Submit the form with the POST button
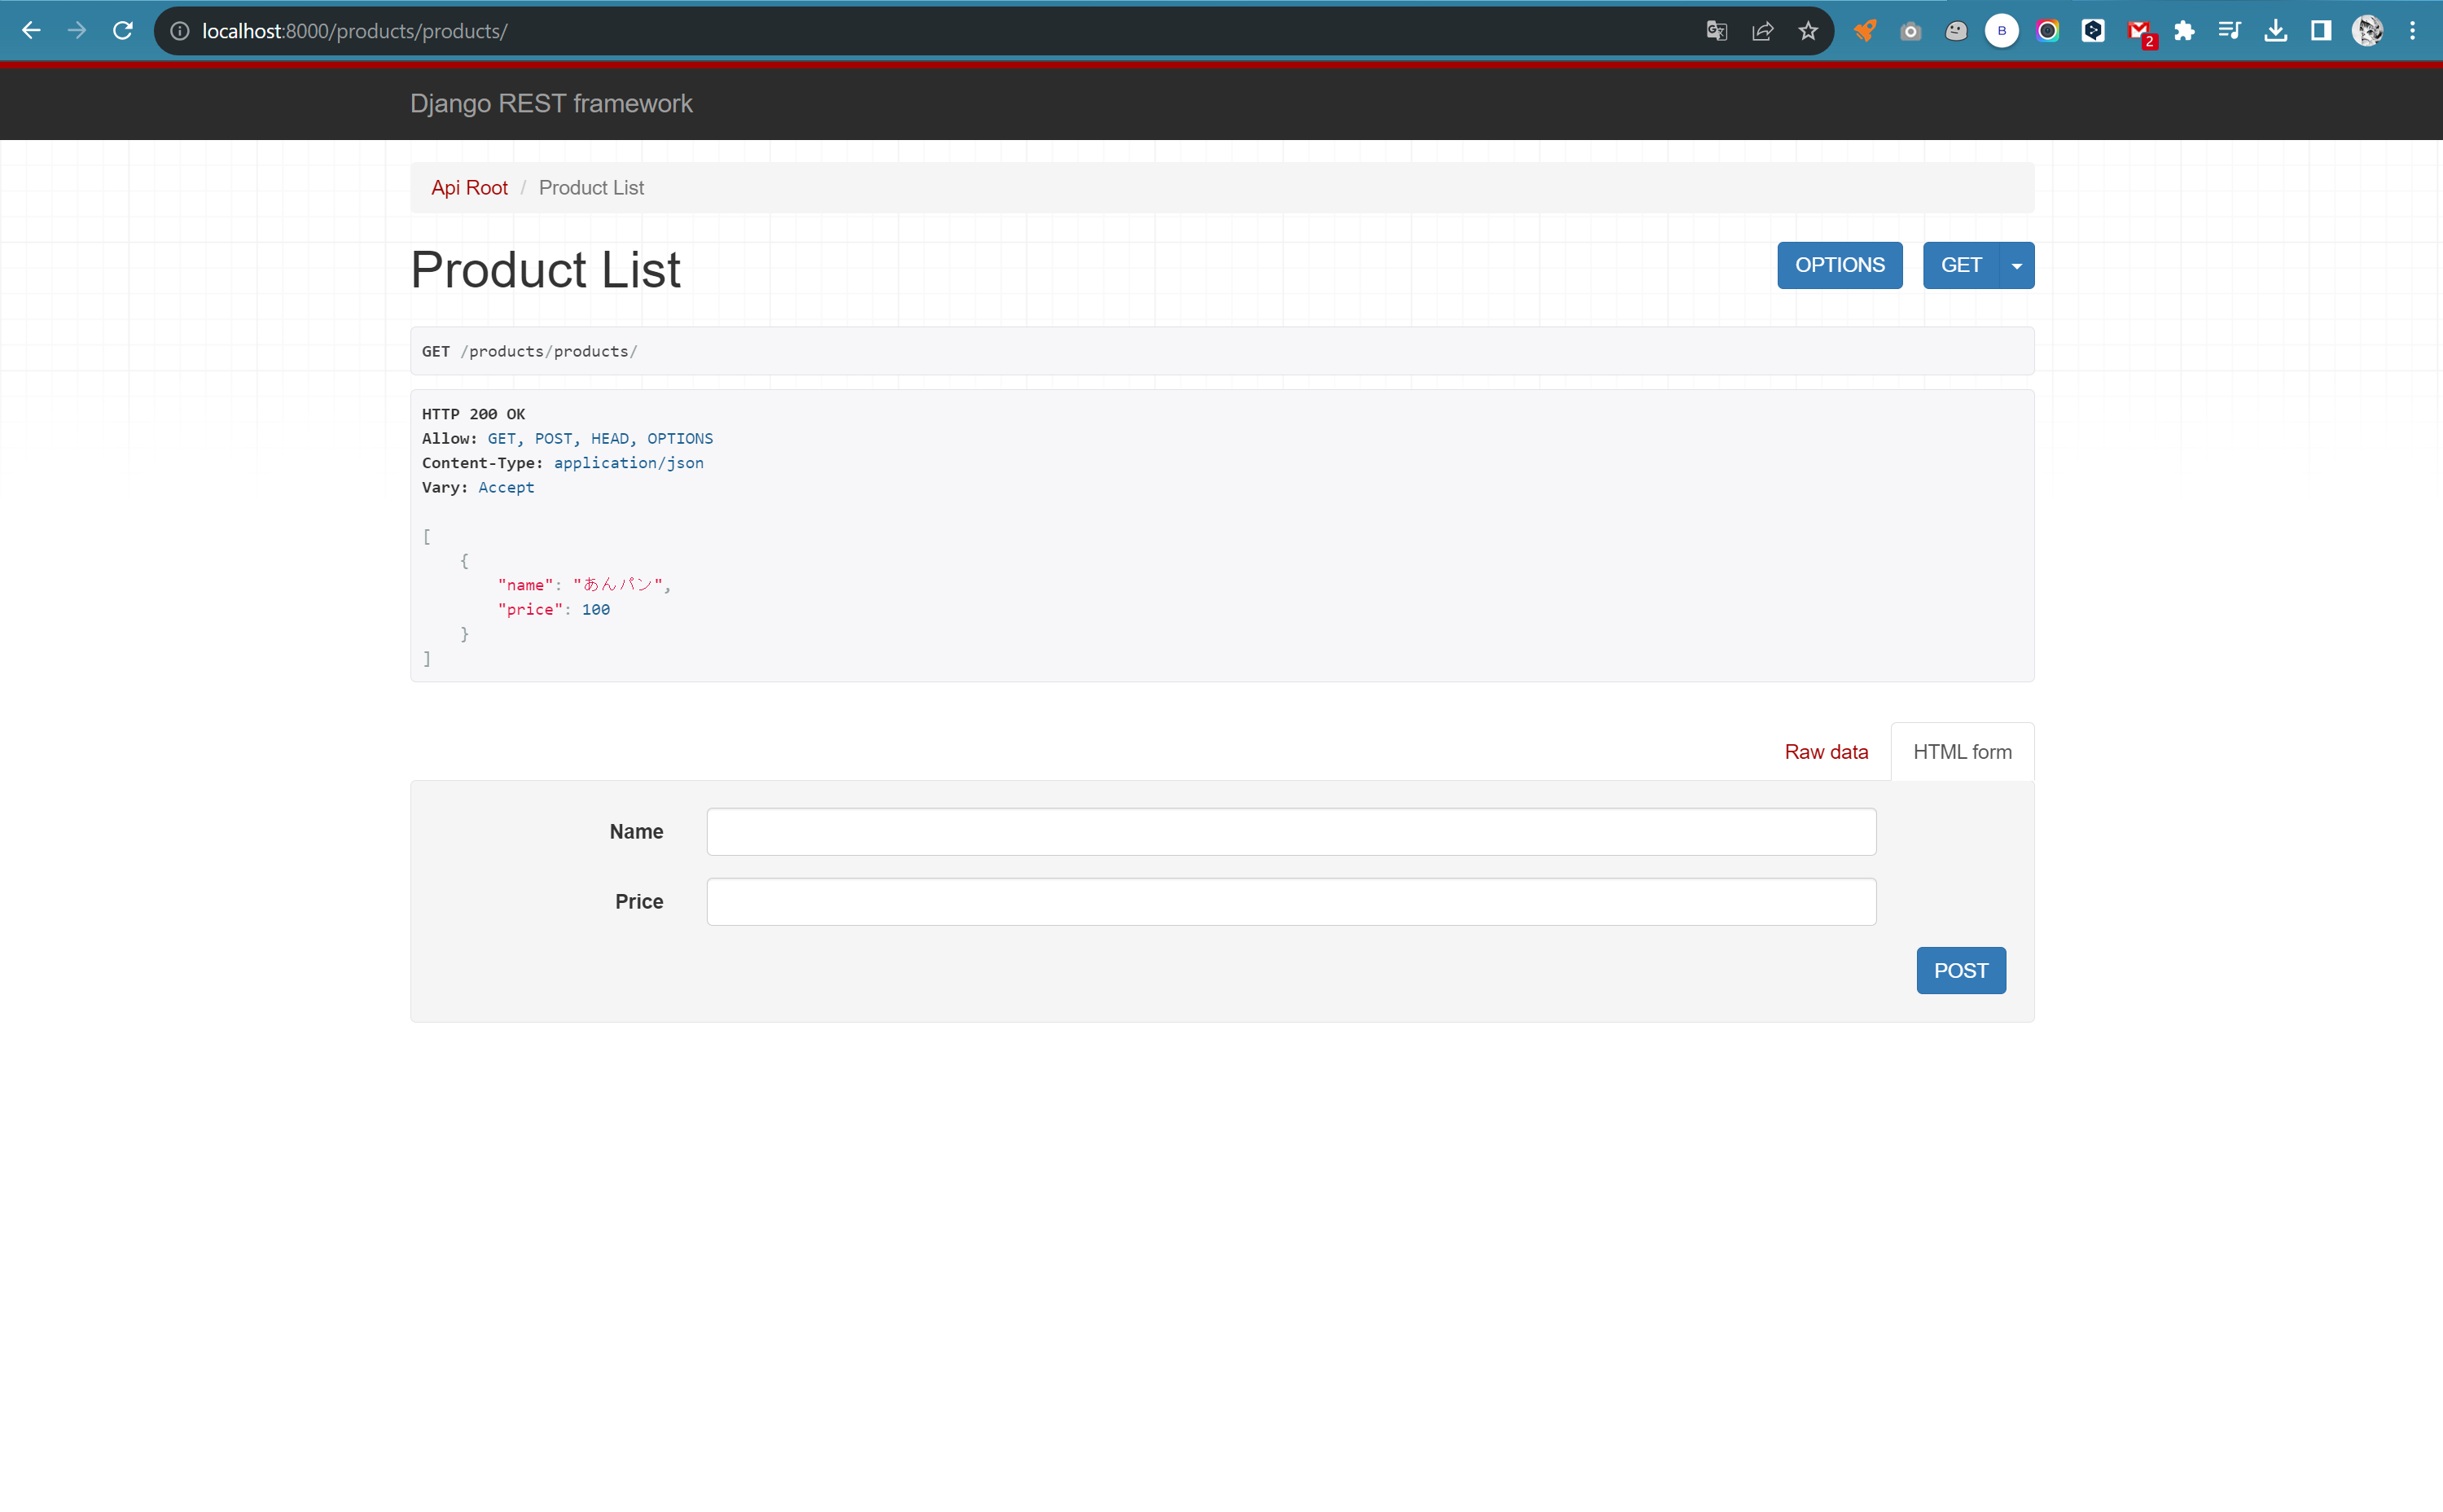 [1960, 970]
